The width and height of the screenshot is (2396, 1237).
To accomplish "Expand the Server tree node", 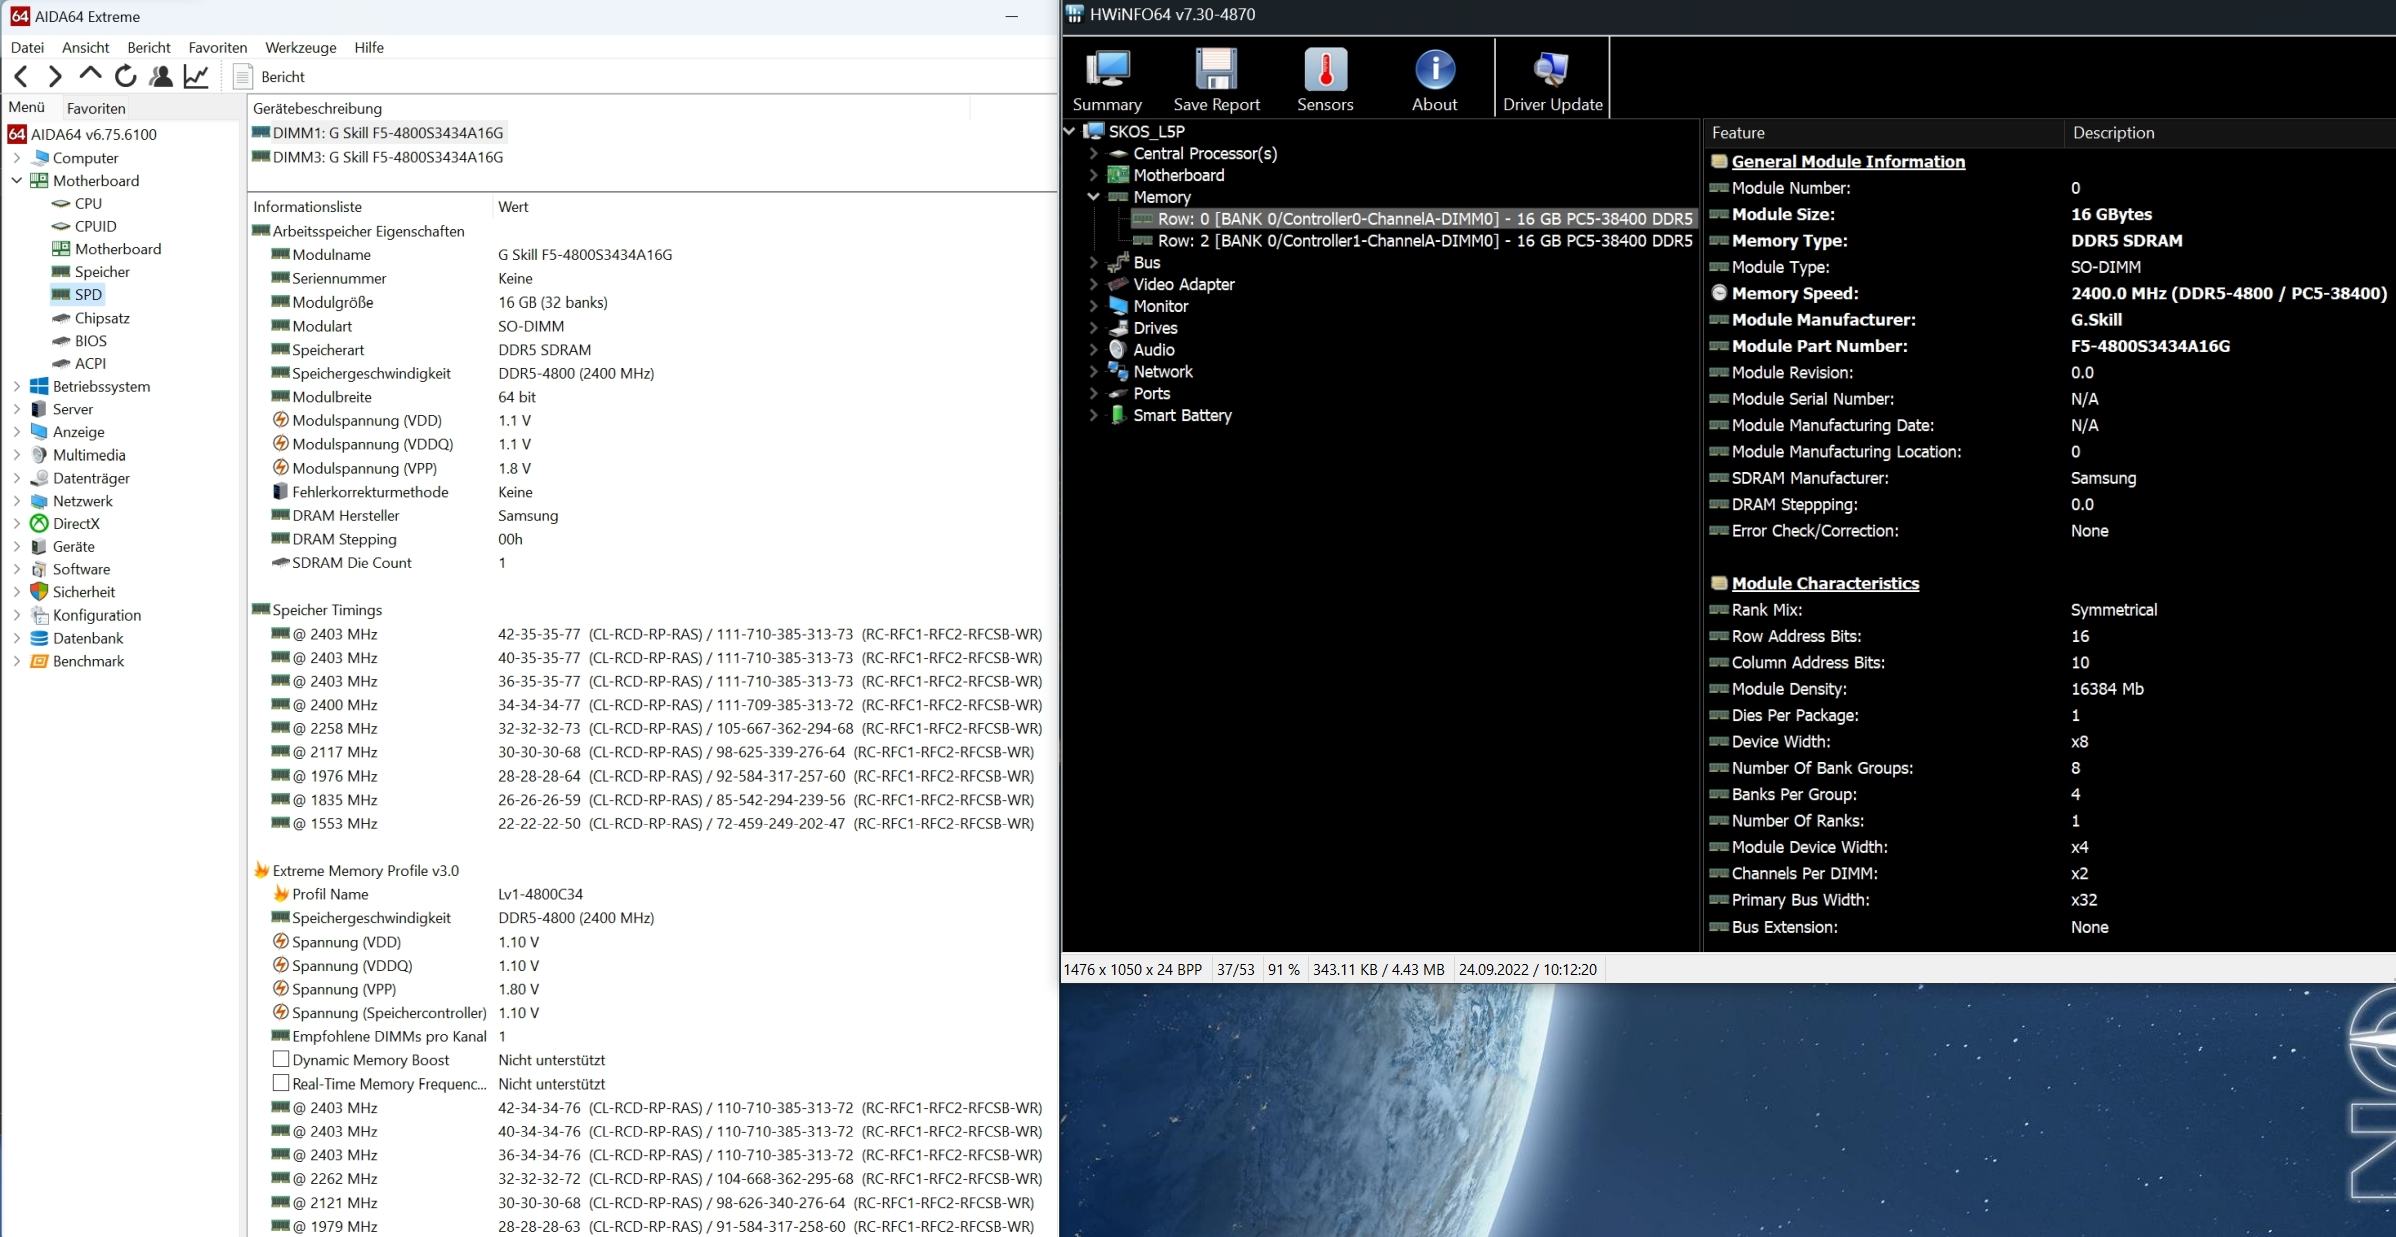I will pyautogui.click(x=17, y=409).
